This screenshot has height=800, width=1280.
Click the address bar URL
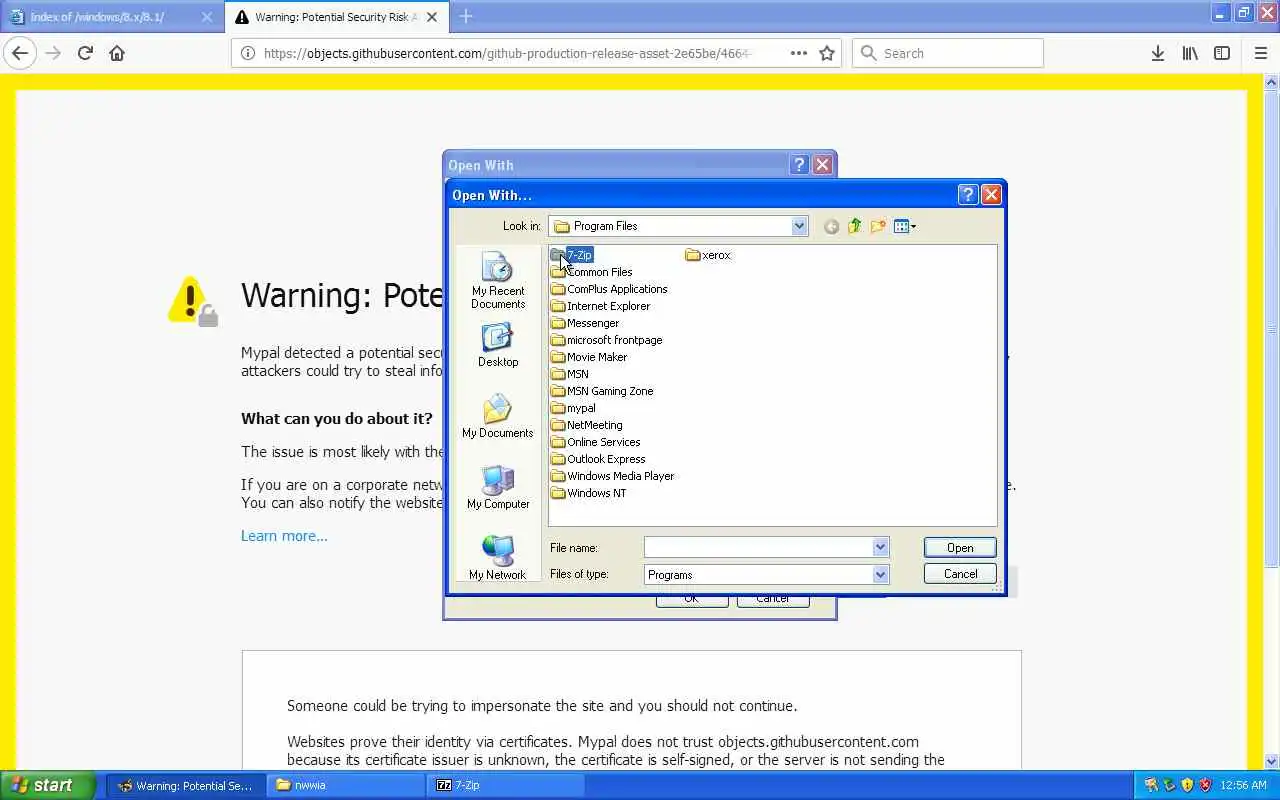(x=508, y=53)
